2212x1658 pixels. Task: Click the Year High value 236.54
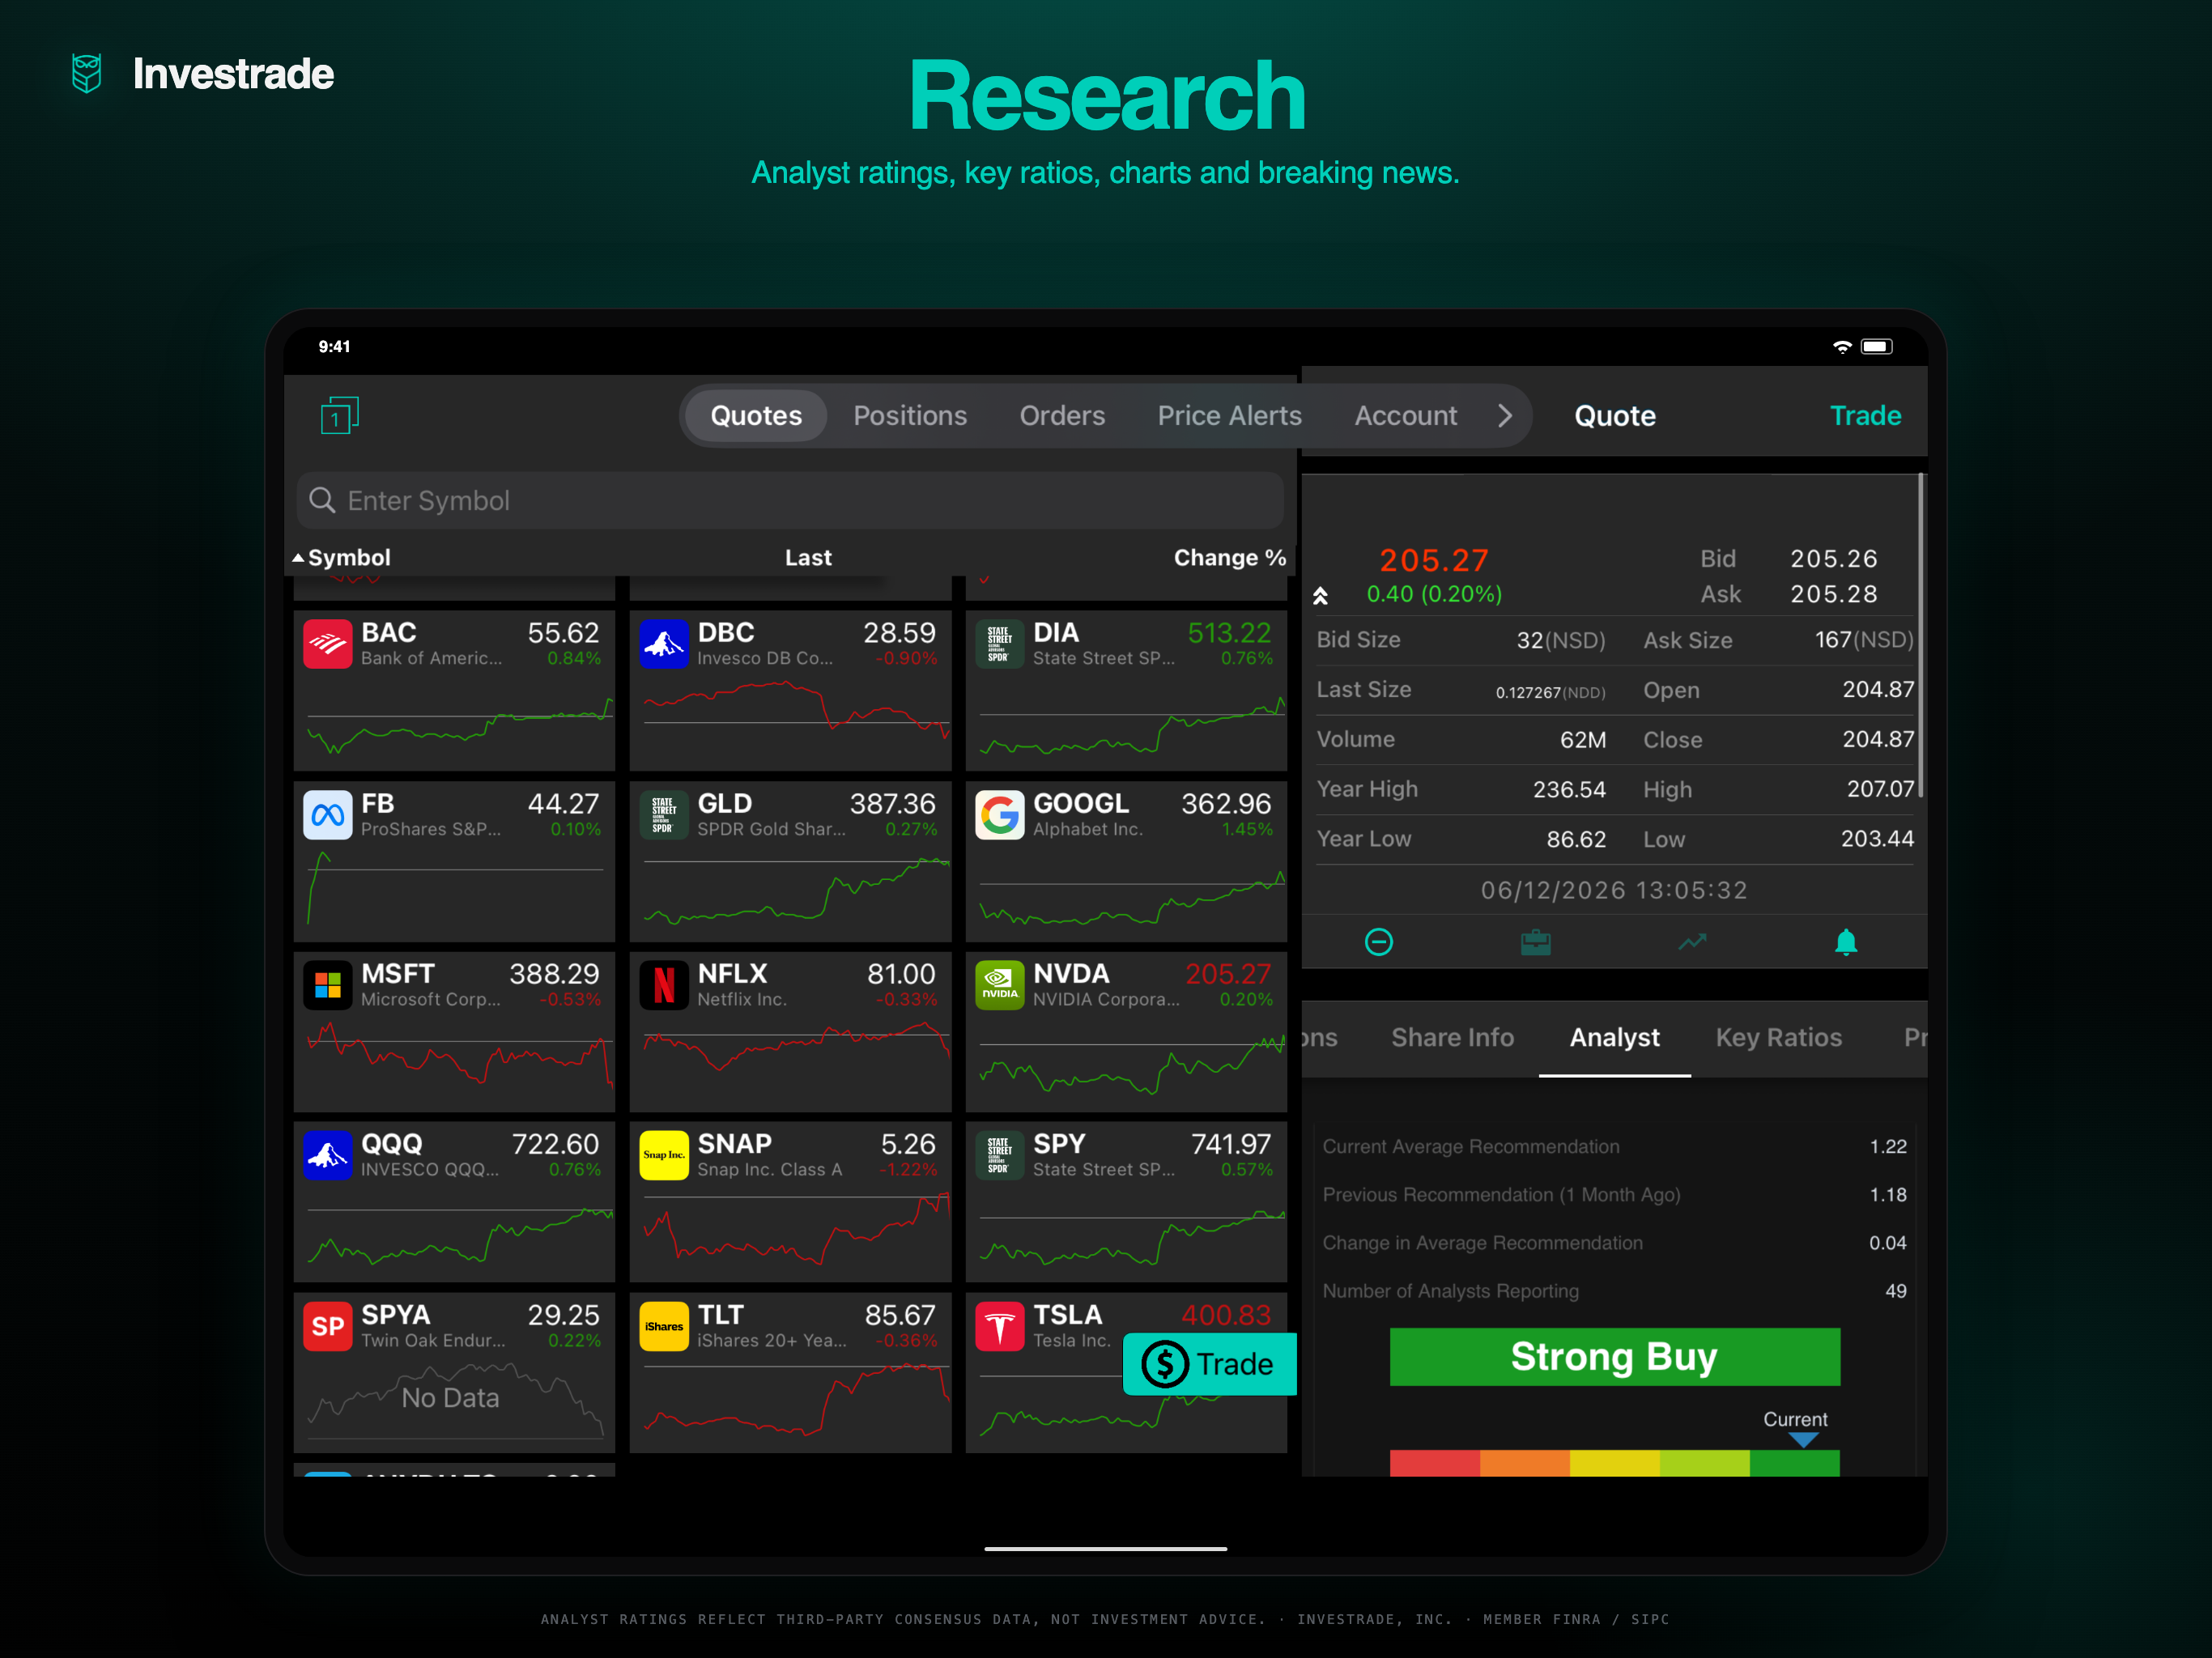(1569, 789)
